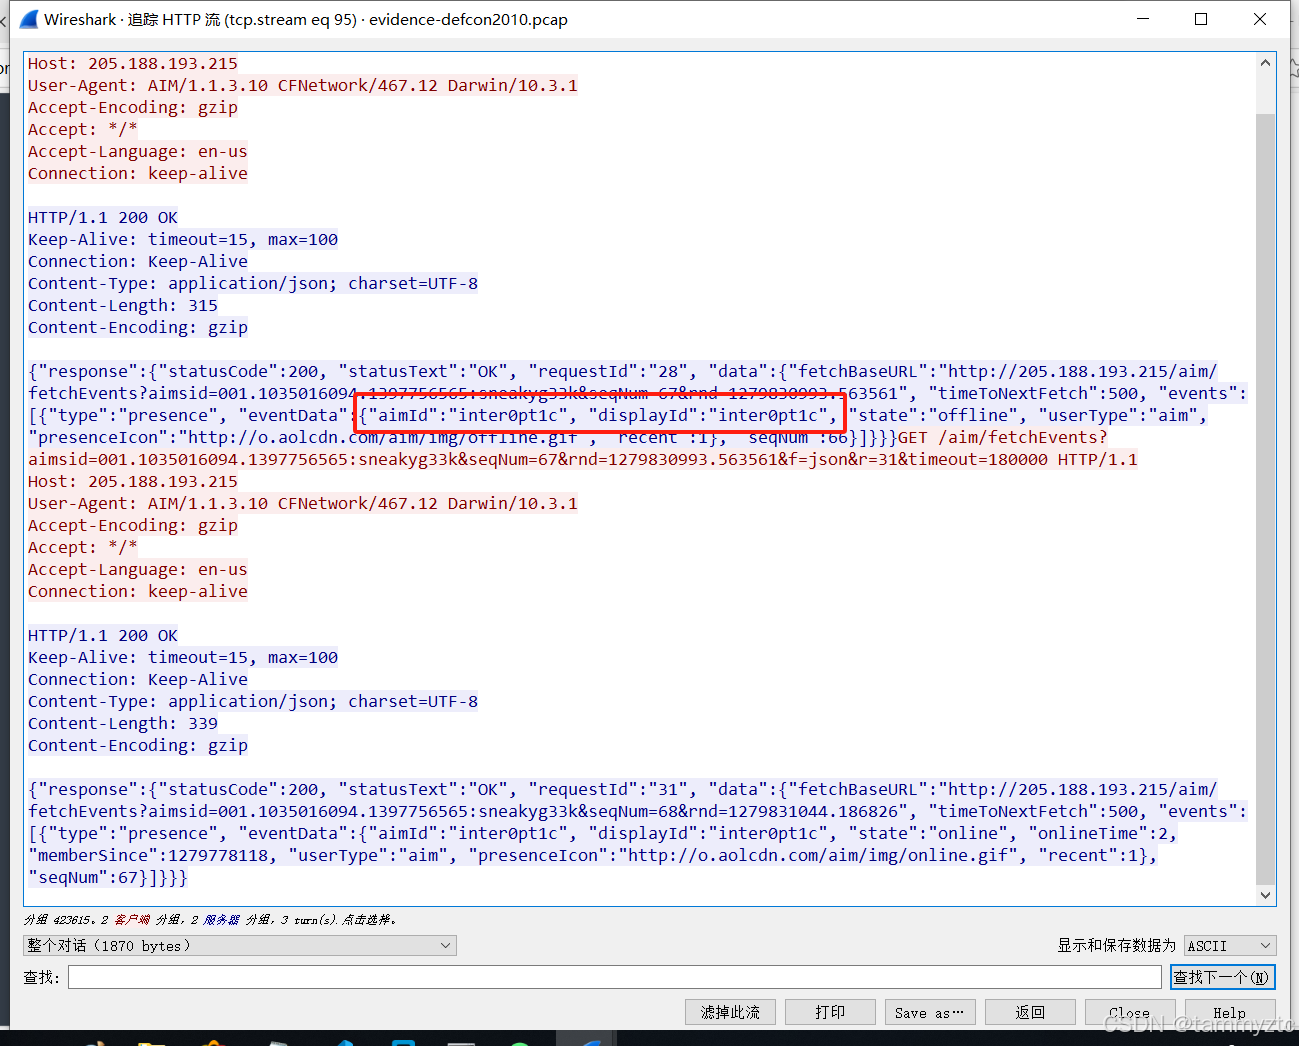Image resolution: width=1299 pixels, height=1046 pixels.
Task: Click the 查找下一个(N) find next button
Action: tap(1222, 977)
